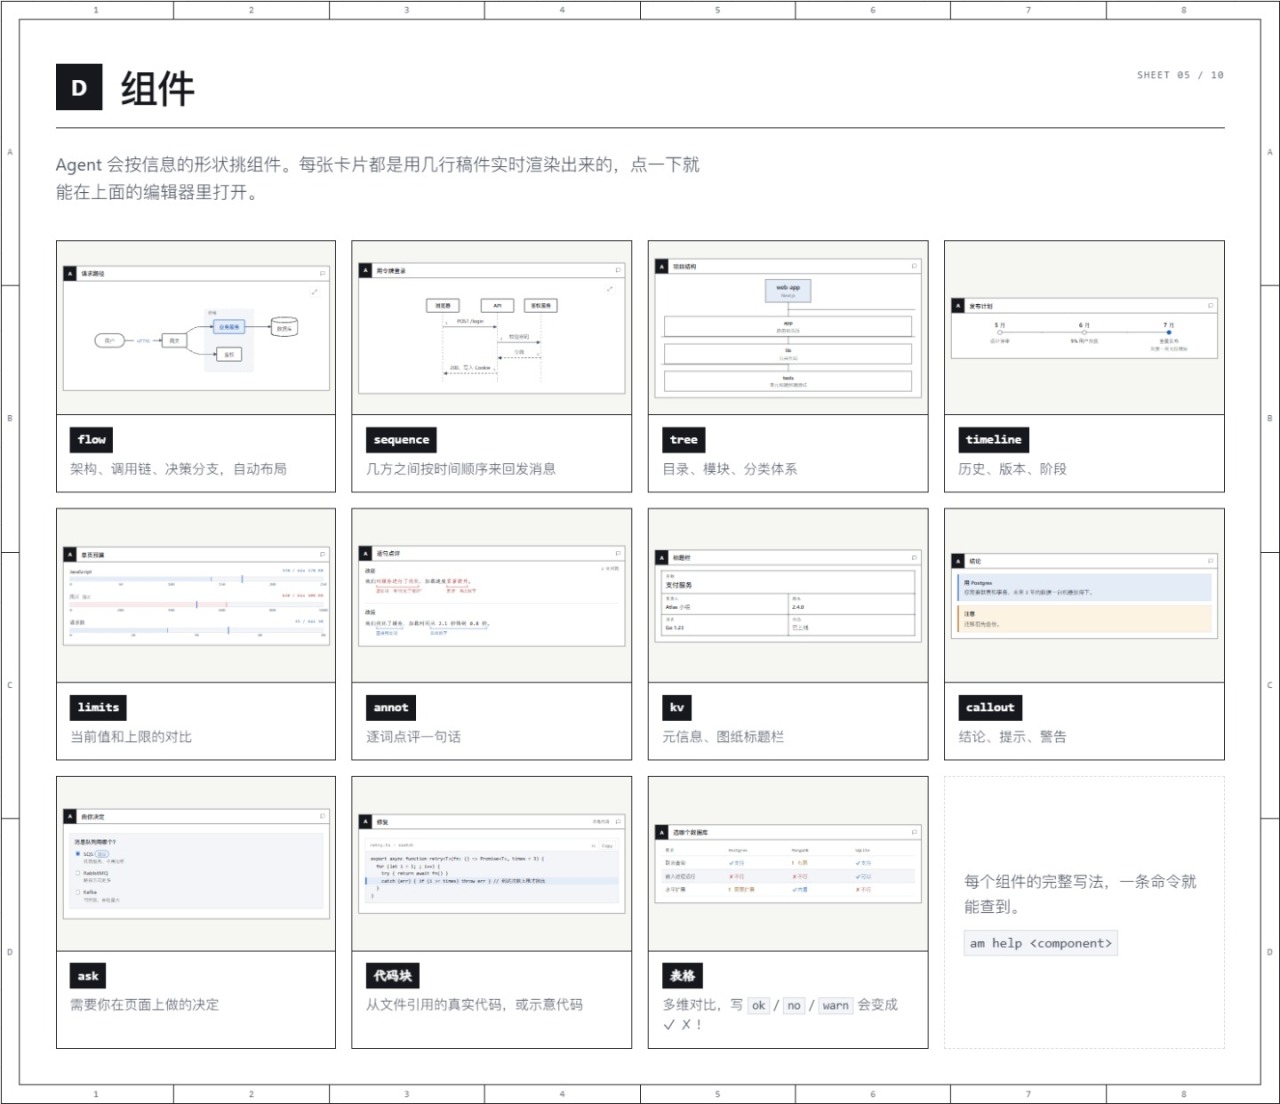Click the comment icon in the tree preview
1280x1104 pixels.
point(914,266)
